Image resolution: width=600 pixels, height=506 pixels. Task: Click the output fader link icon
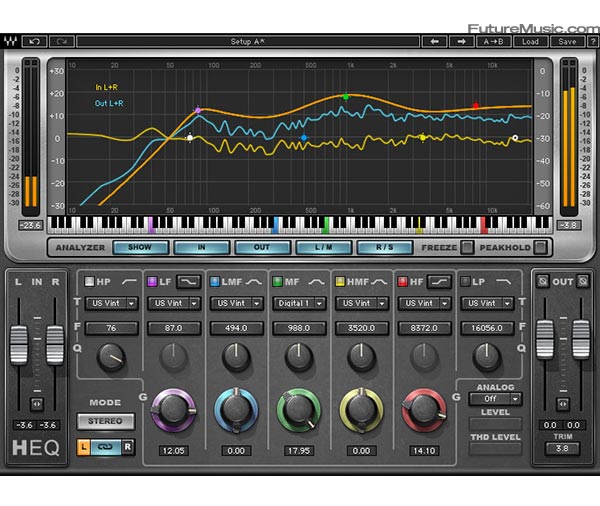click(563, 404)
